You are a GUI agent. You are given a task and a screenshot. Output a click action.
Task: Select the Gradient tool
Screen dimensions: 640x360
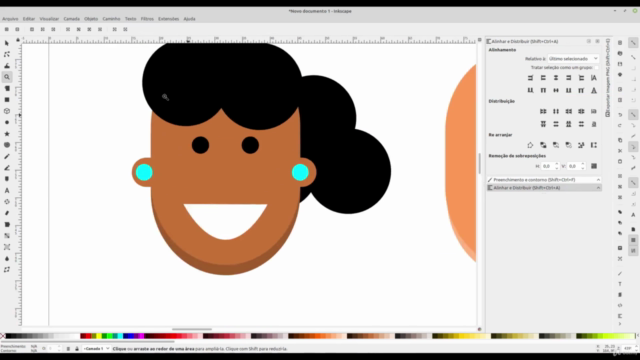7,236
